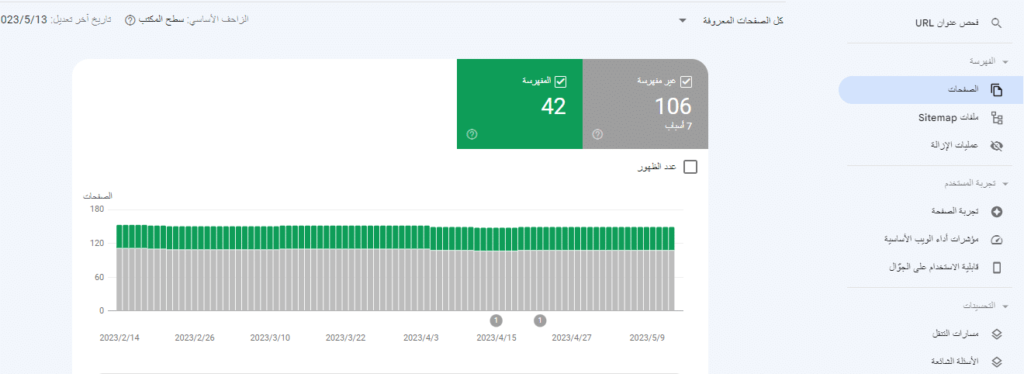Select the green 42 indexed card
Screen dimensions: 1024x374
tap(519, 104)
